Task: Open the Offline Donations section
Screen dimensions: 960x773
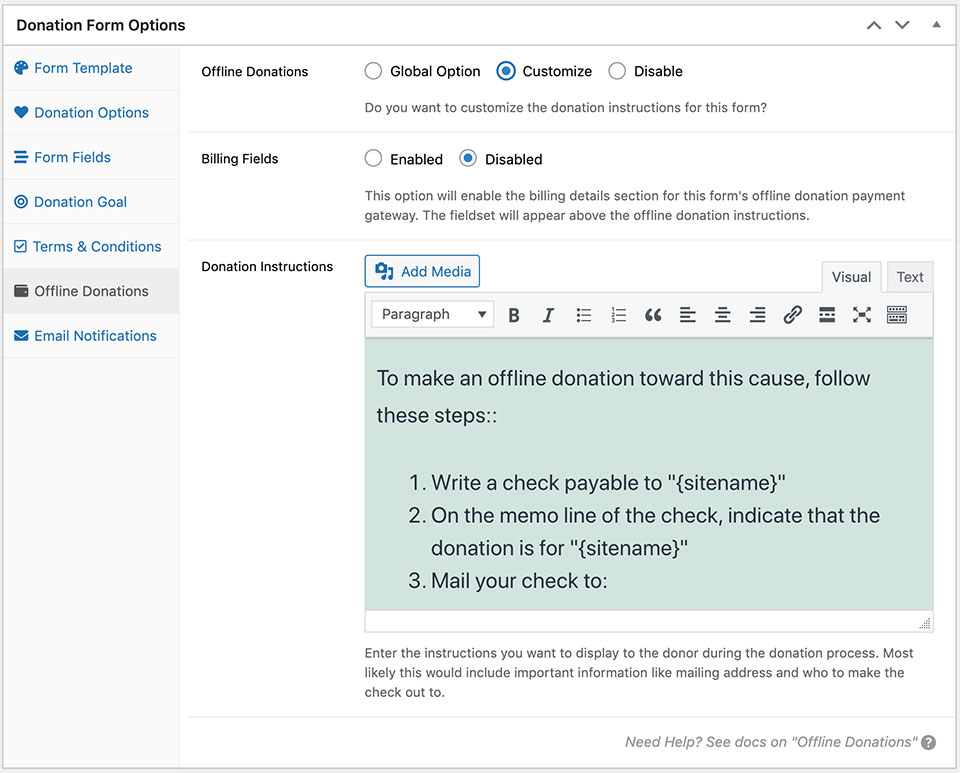Action: pyautogui.click(x=91, y=291)
